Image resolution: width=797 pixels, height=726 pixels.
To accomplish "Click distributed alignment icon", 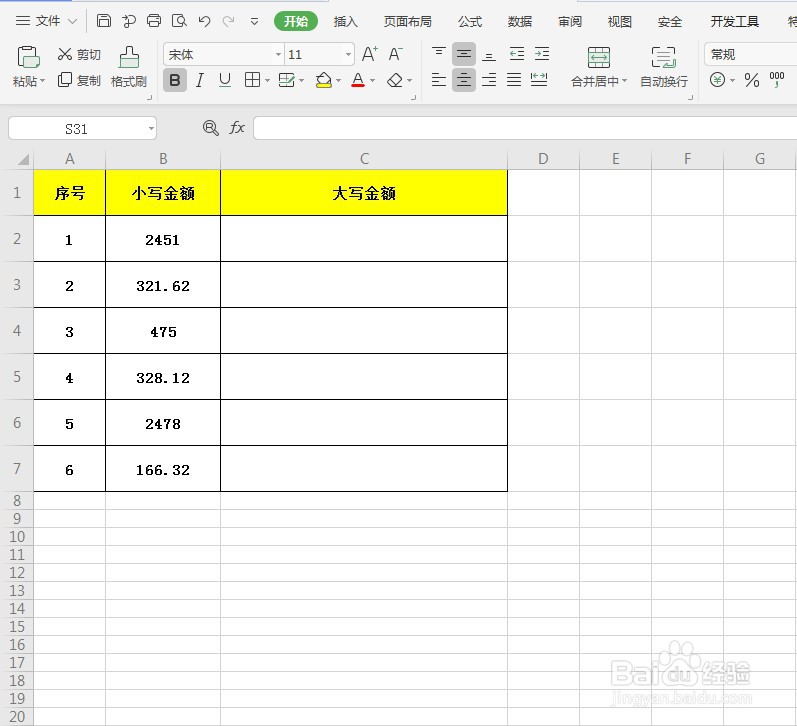I will pyautogui.click(x=539, y=80).
